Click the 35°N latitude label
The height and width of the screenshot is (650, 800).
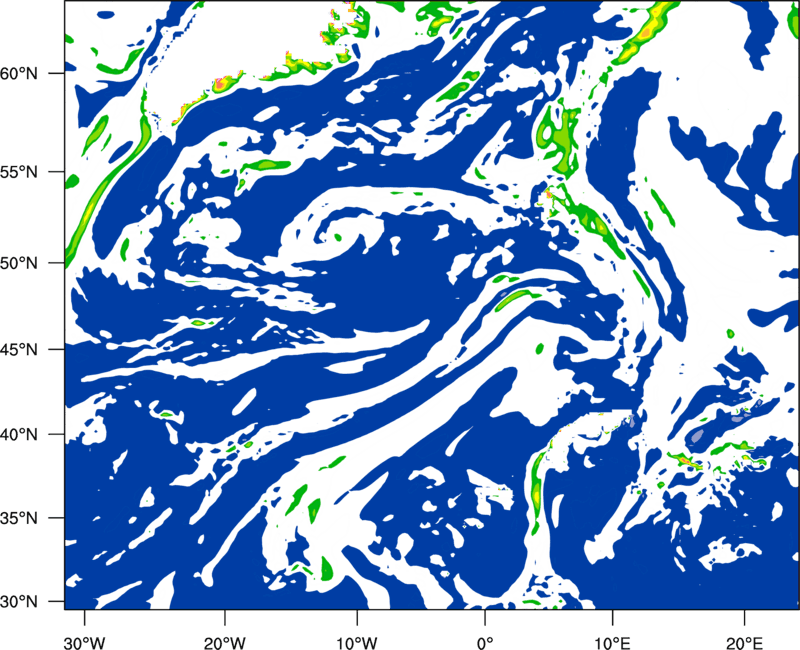[x=19, y=518]
